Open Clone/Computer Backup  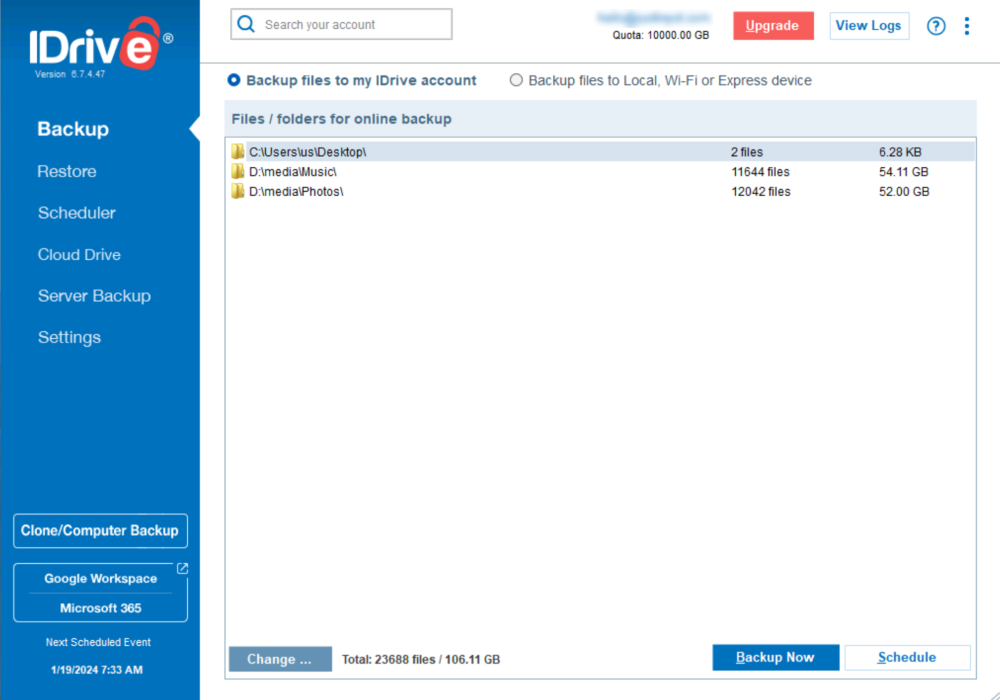[x=100, y=530]
